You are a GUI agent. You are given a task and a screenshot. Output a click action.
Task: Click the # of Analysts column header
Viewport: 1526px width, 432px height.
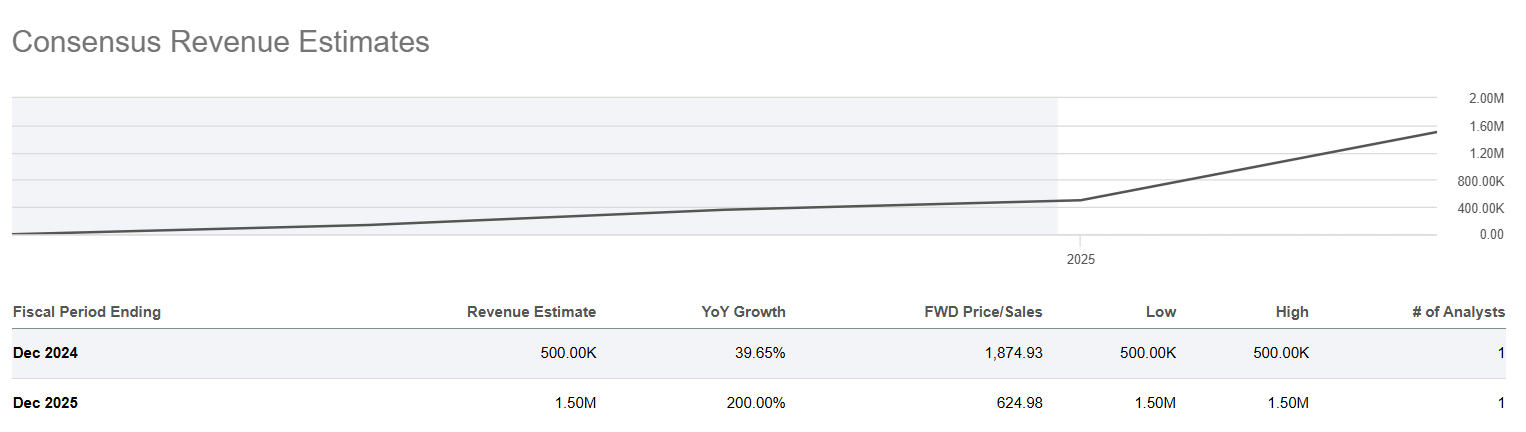tap(1458, 312)
